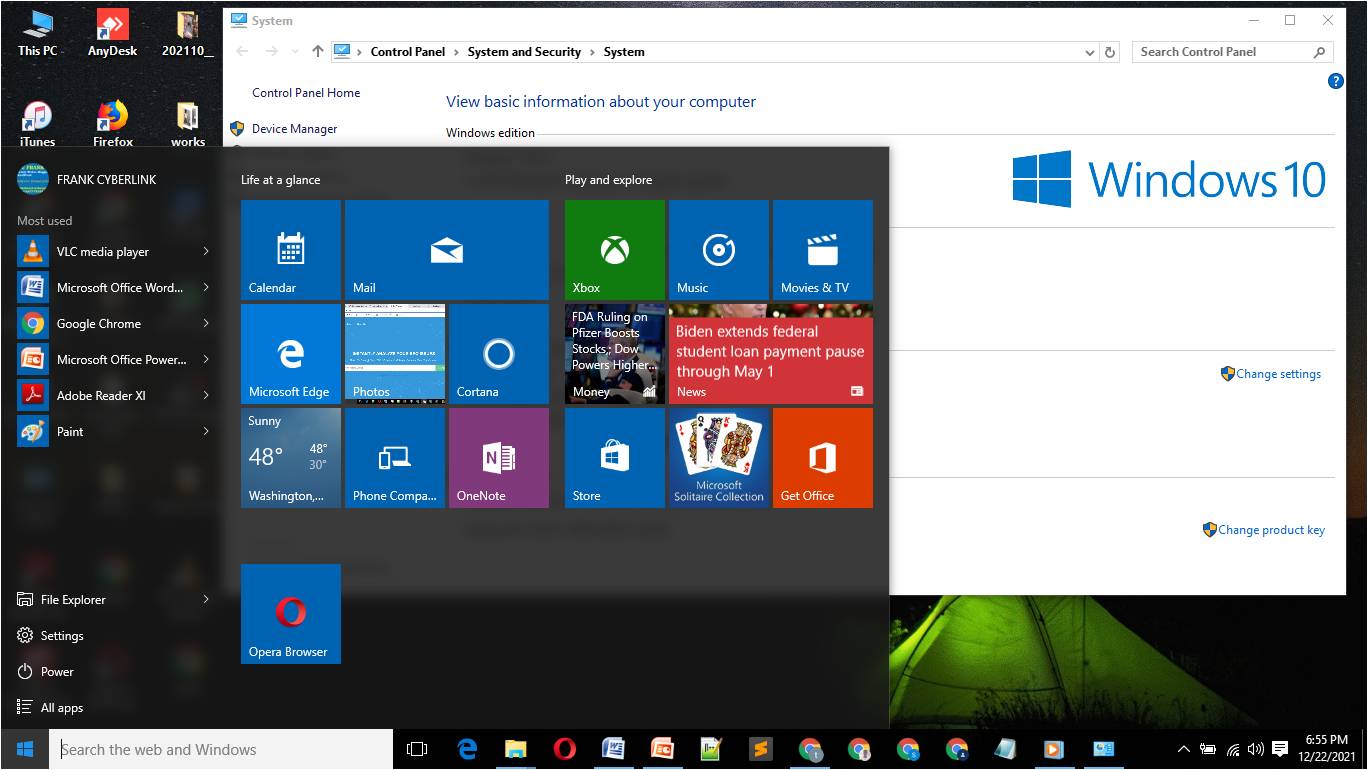Open Power options in Start menu
Screen dimensions: 1368x770
coord(57,672)
